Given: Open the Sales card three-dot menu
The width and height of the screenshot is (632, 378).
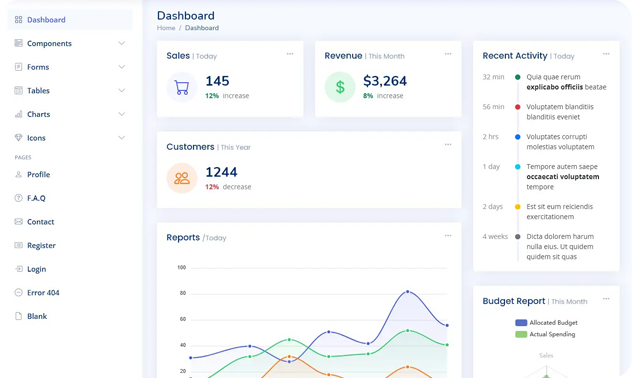Looking at the screenshot, I should 290,54.
